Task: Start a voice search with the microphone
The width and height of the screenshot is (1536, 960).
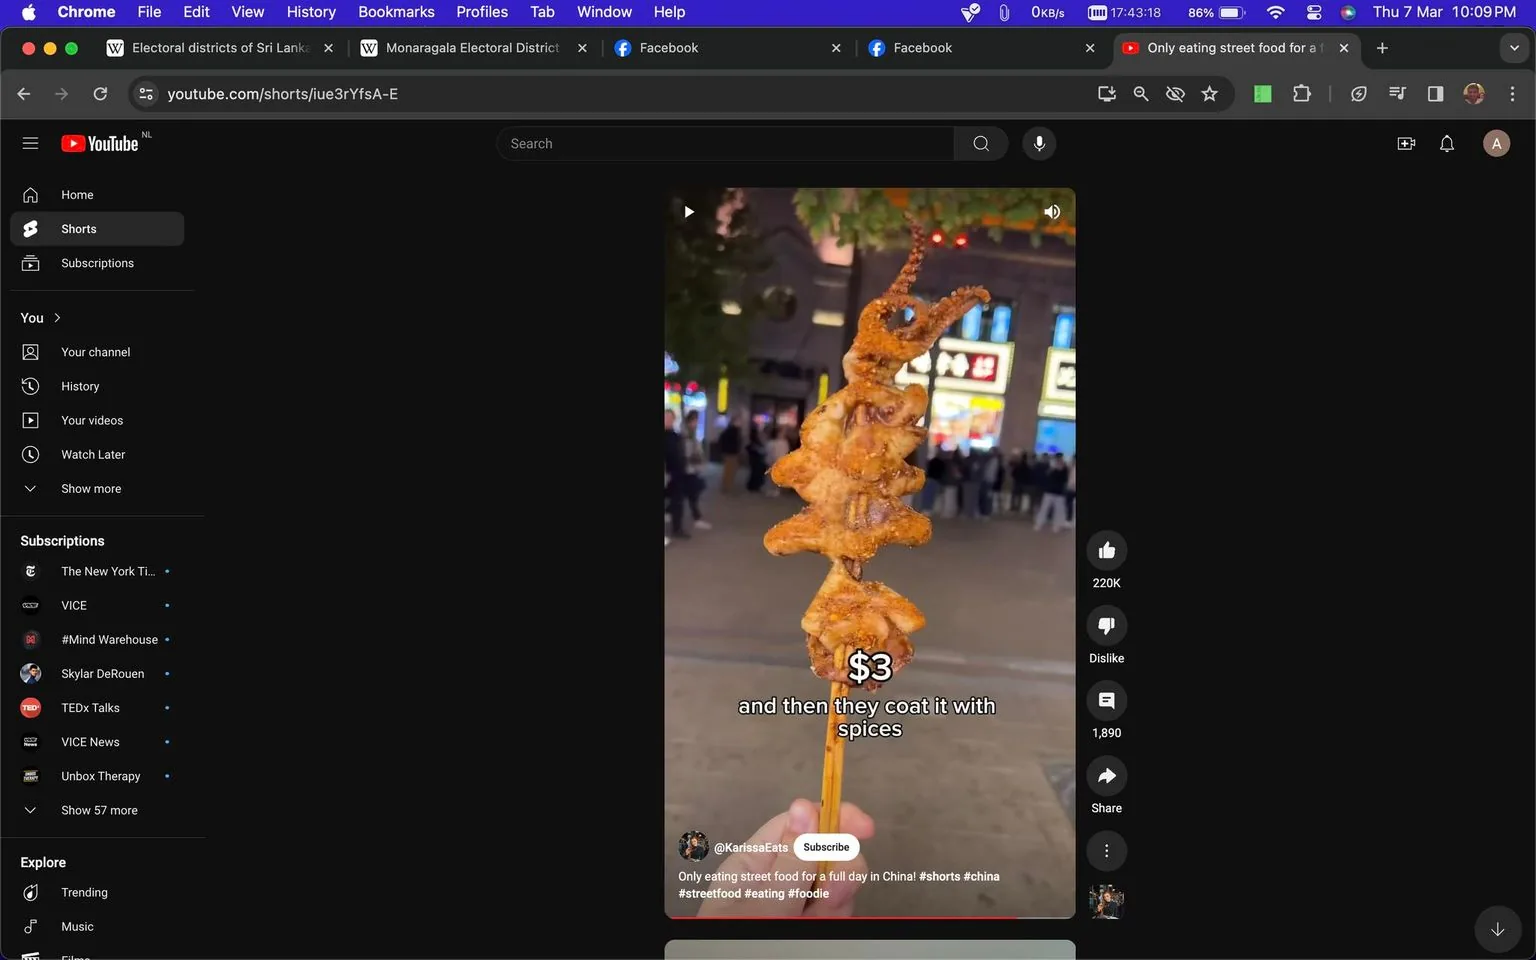Action: pos(1039,143)
